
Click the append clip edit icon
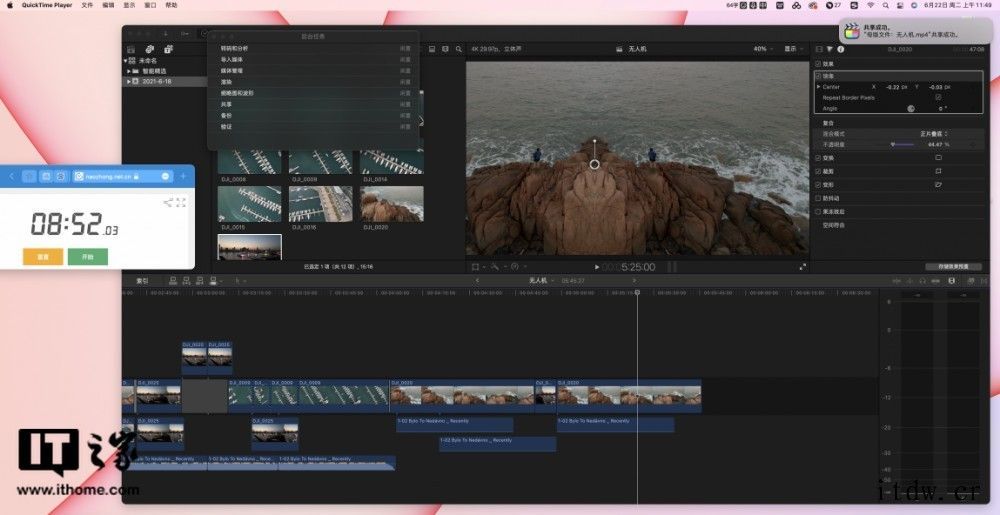coord(199,280)
